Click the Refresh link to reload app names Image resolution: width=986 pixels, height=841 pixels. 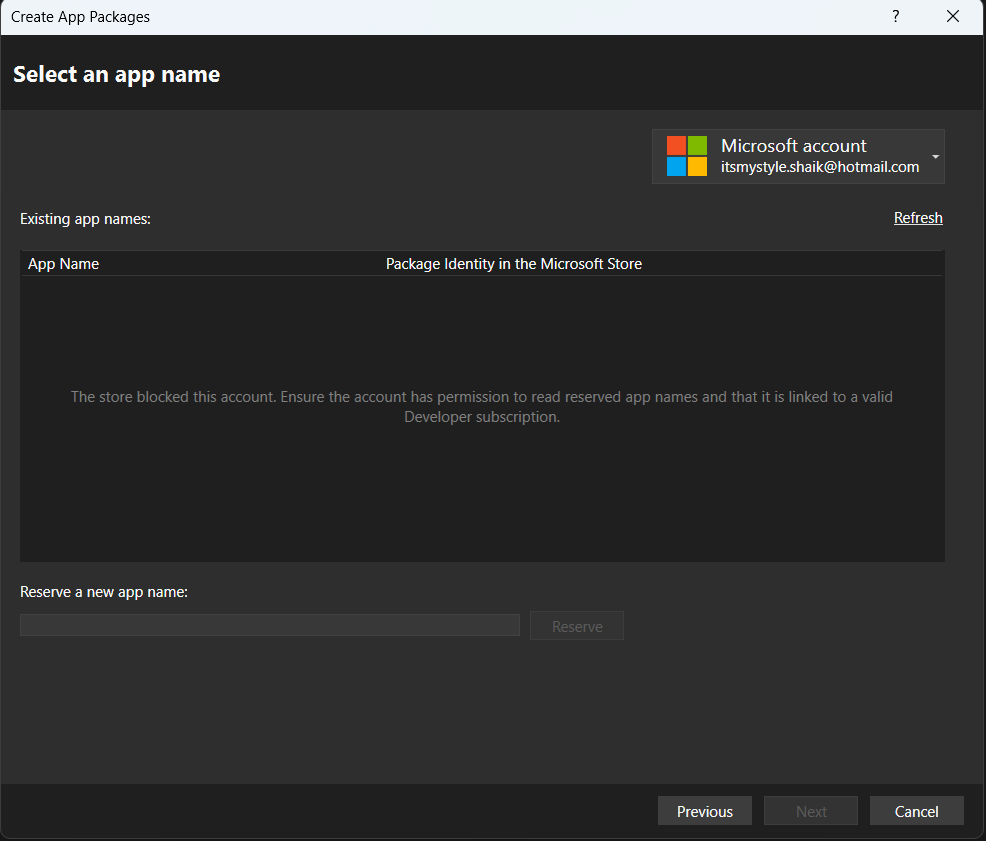tap(918, 218)
